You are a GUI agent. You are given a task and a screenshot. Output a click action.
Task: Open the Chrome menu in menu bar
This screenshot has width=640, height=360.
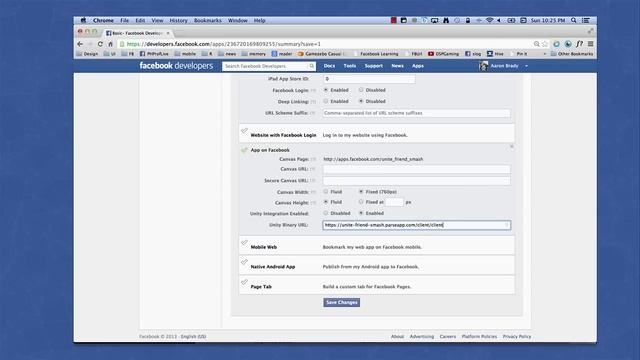point(103,20)
